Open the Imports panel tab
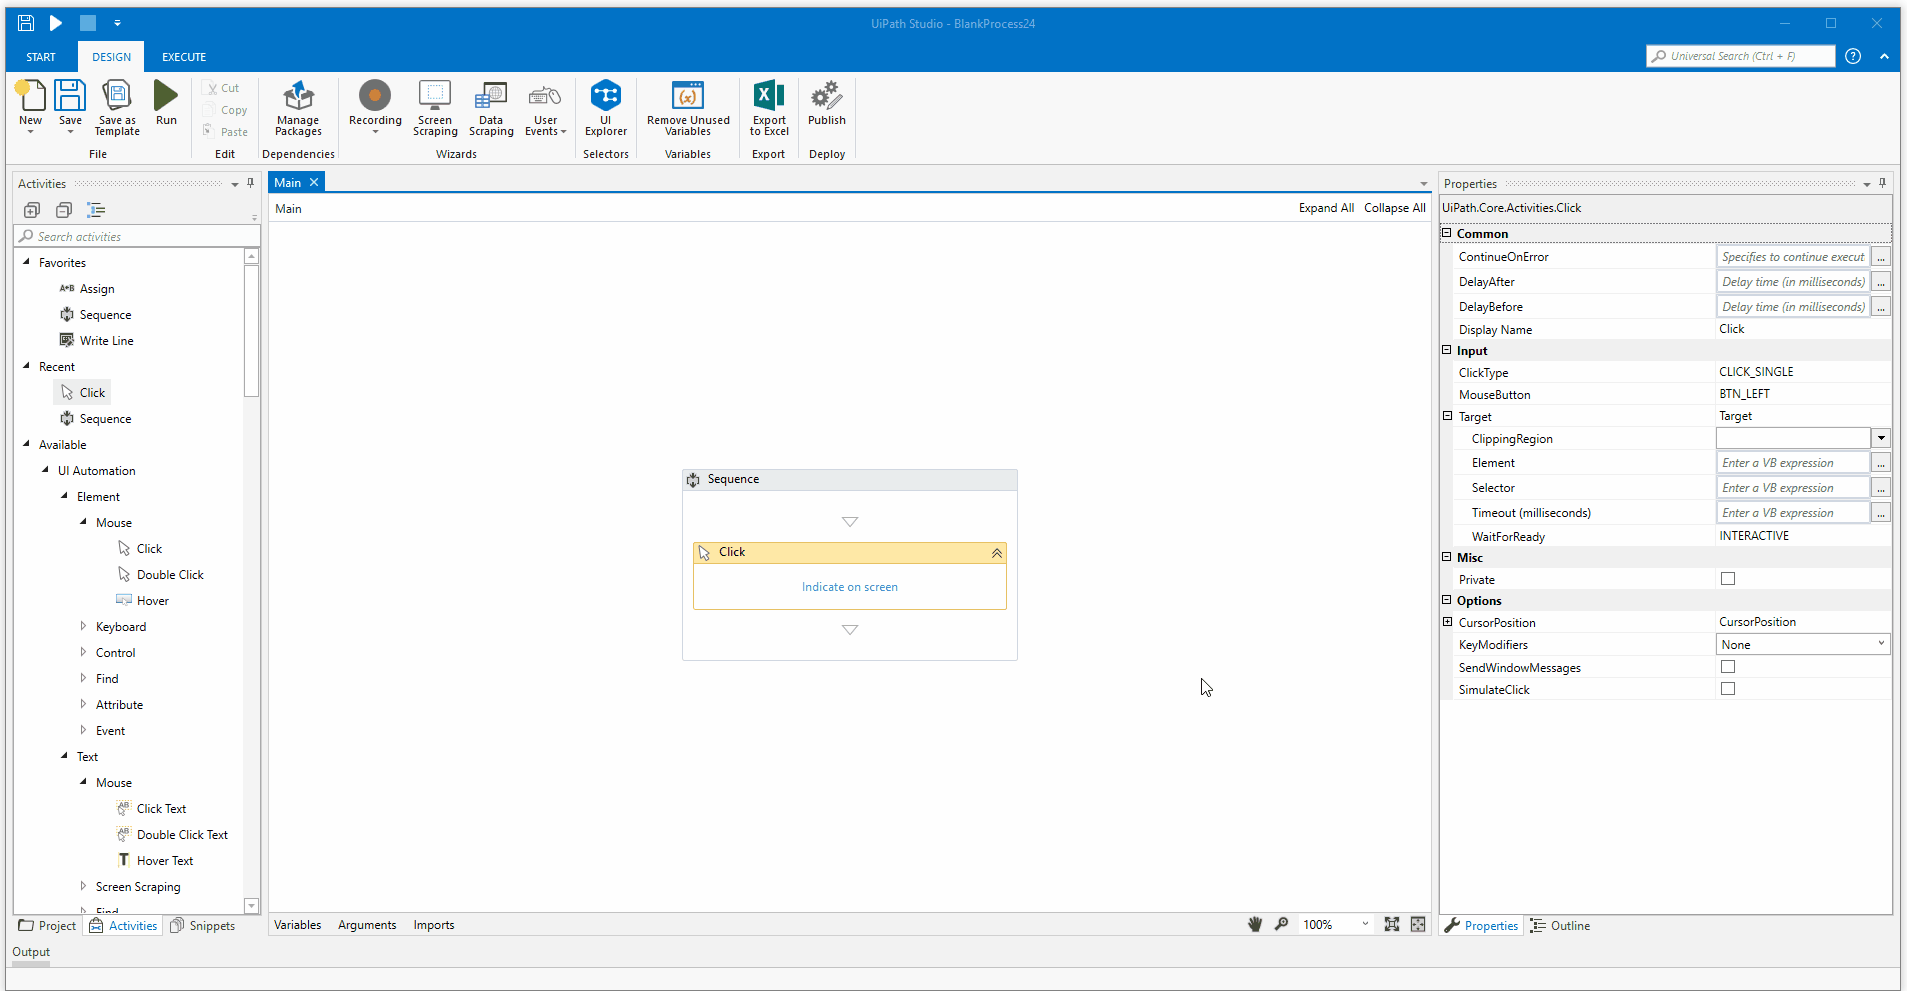The height and width of the screenshot is (991, 1907). (x=434, y=925)
